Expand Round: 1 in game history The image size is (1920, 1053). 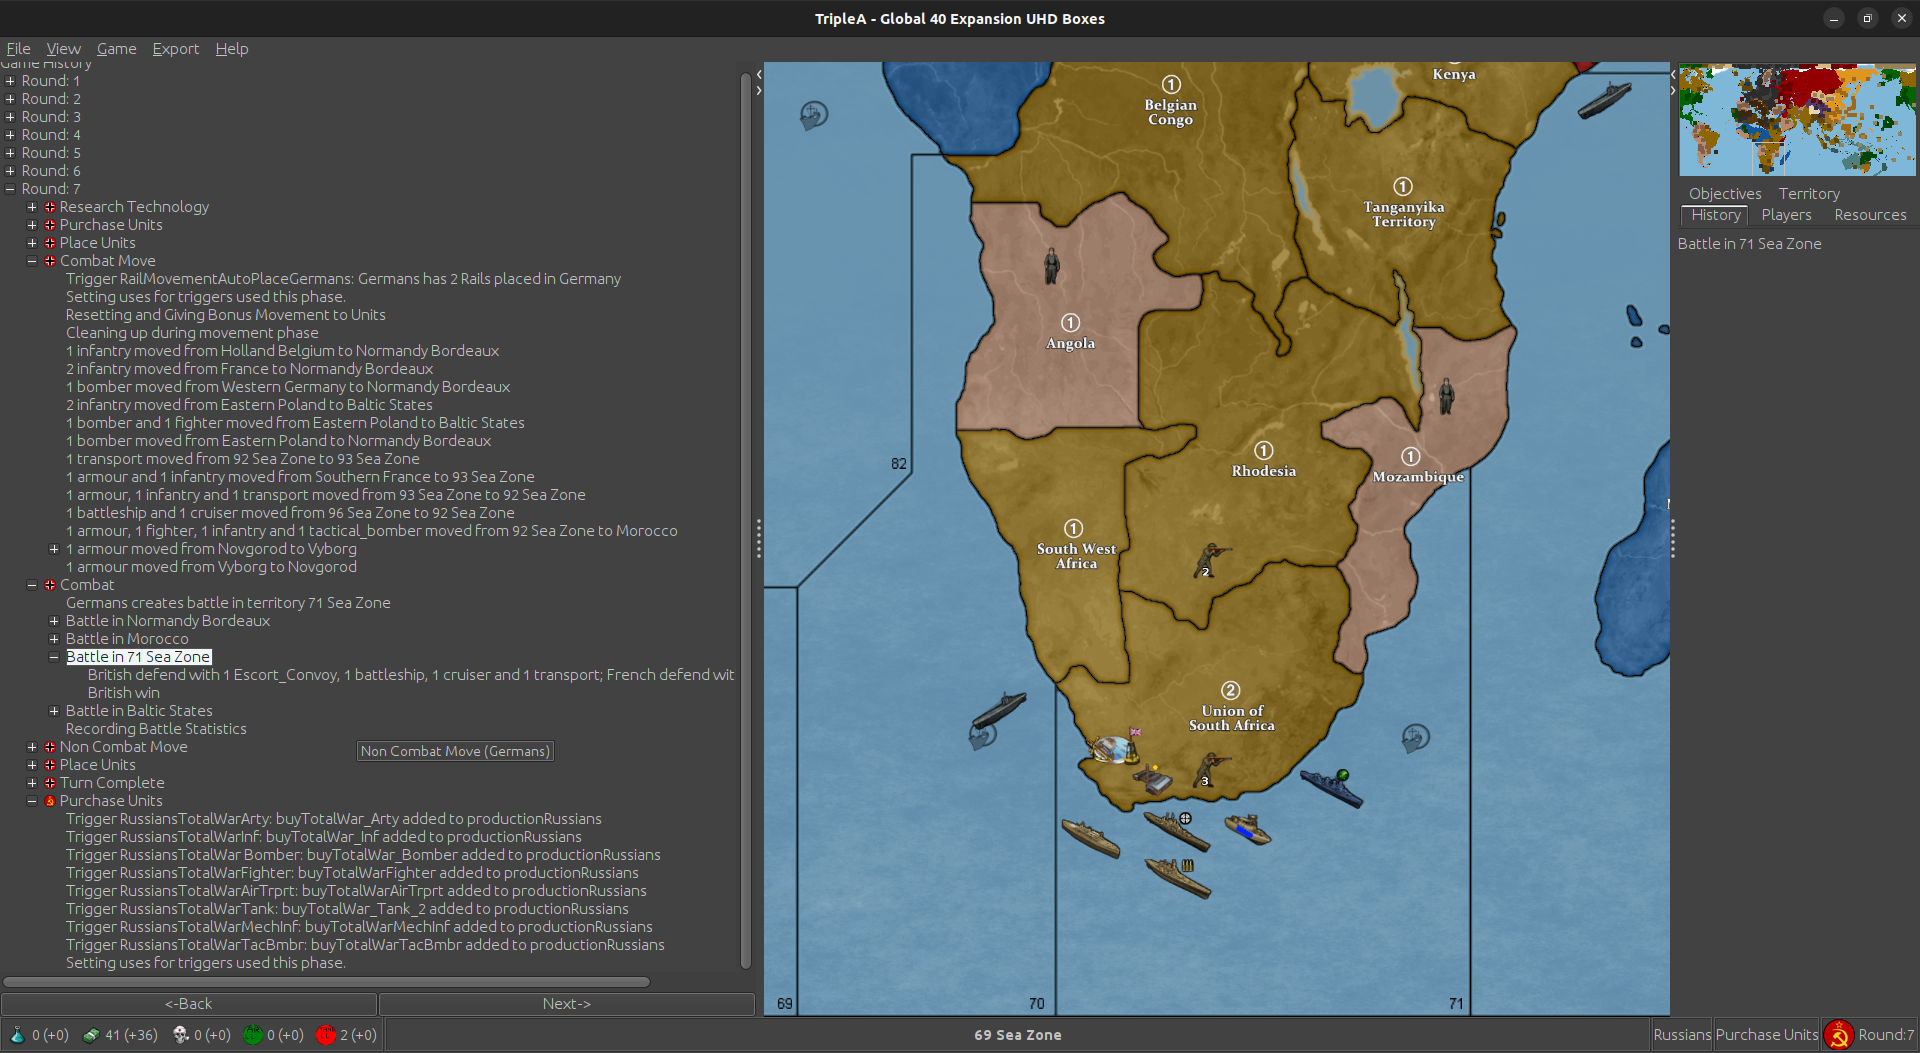10,81
